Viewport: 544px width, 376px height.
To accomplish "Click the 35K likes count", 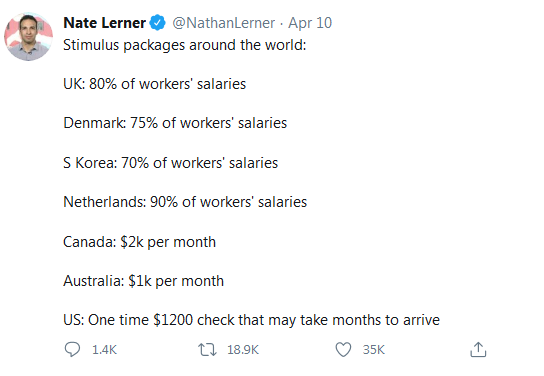I will tap(374, 350).
